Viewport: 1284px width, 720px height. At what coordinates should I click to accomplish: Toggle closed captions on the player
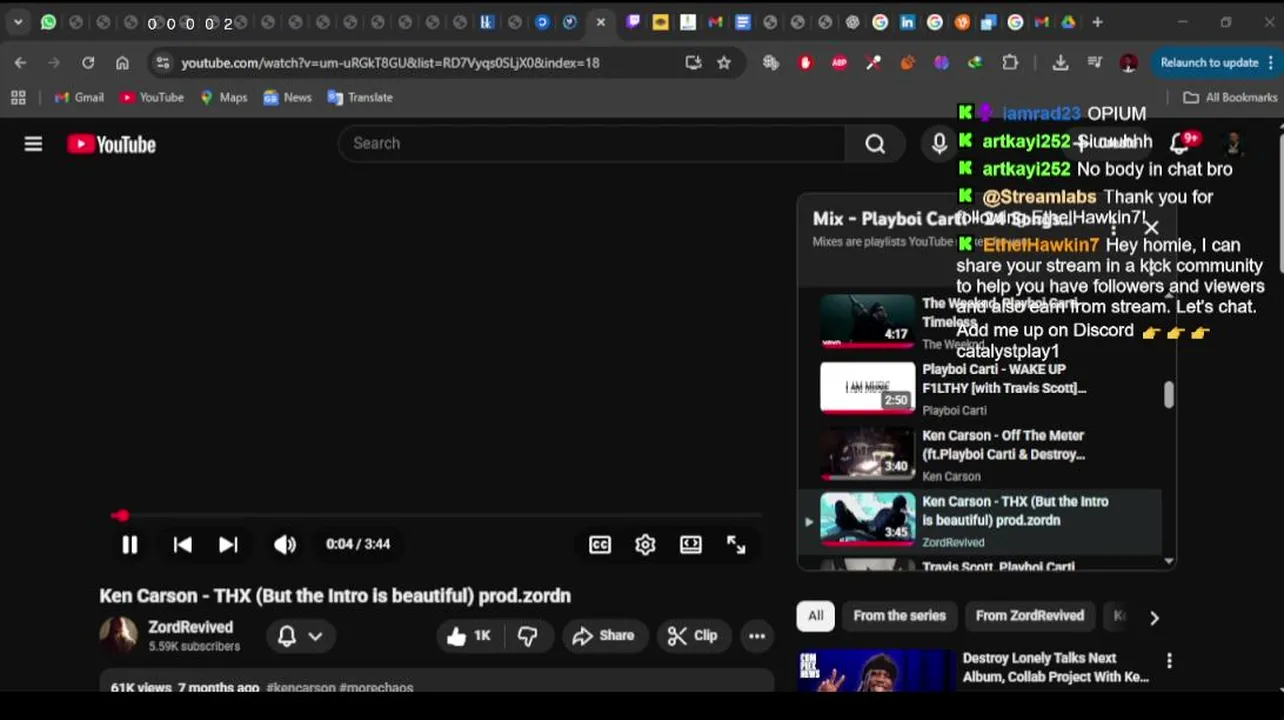pyautogui.click(x=600, y=545)
